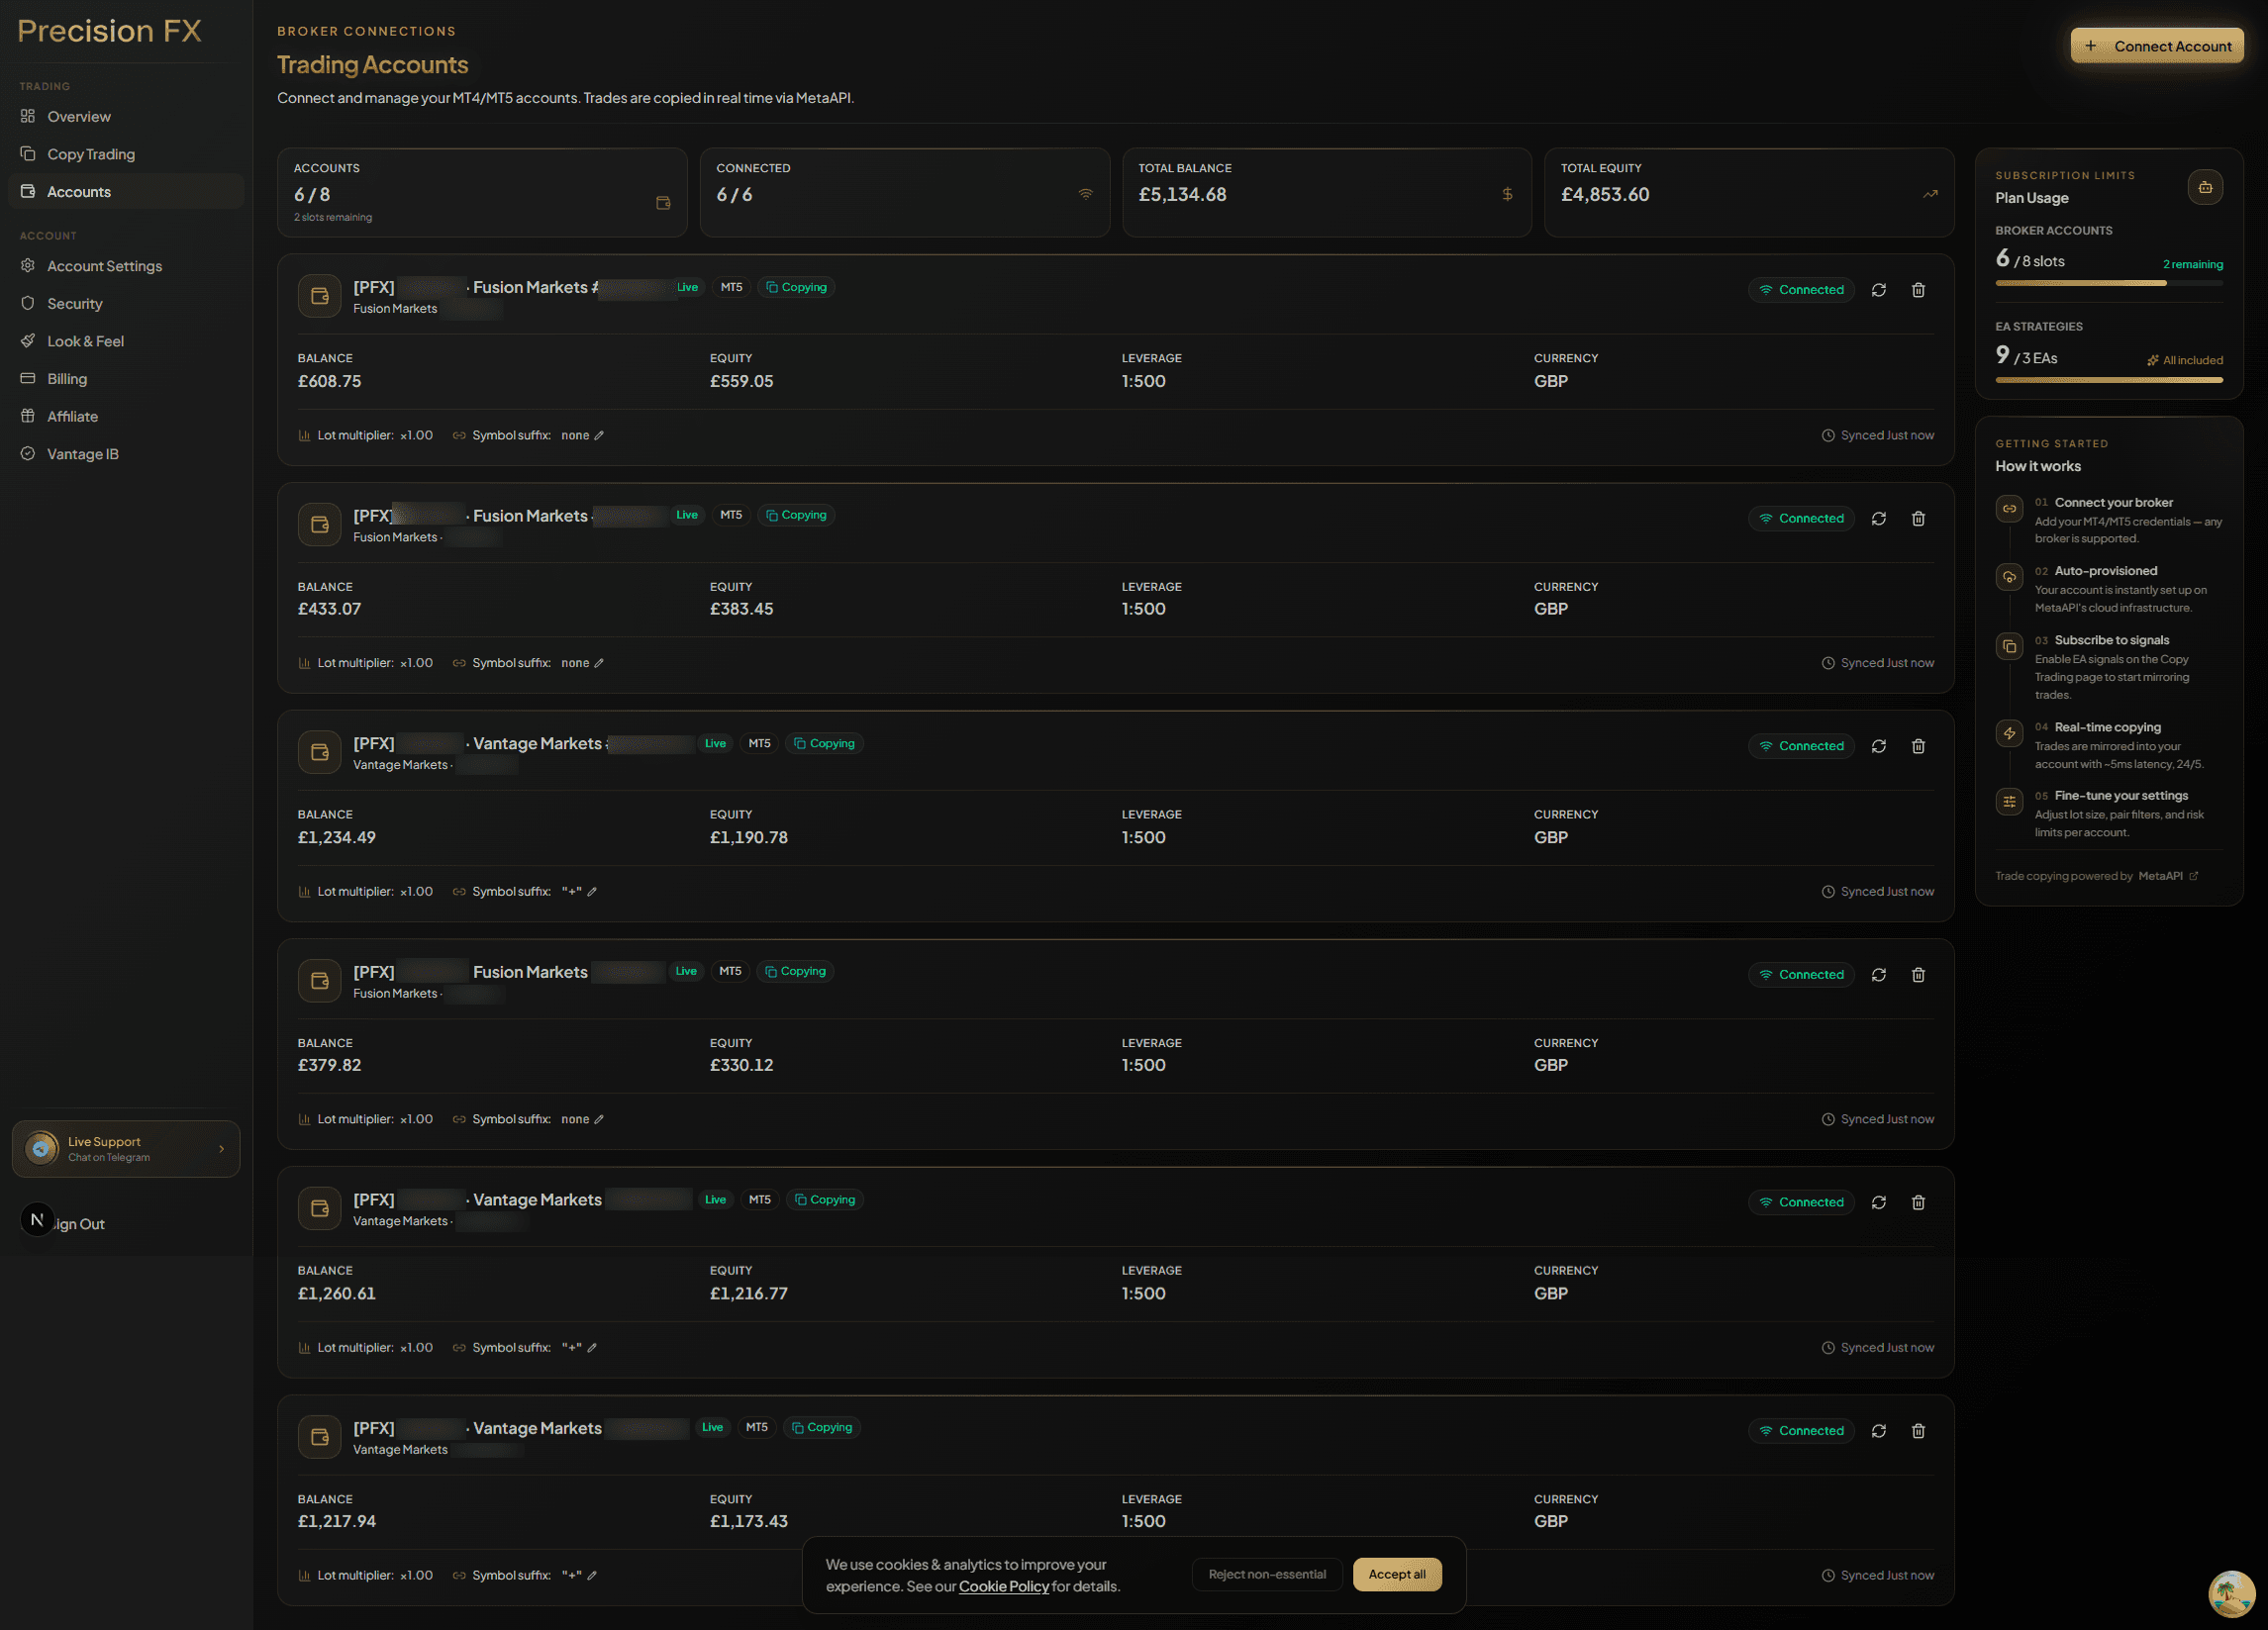The height and width of the screenshot is (1630, 2268).
Task: Delete the account with balance £1,234.49
Action: (1918, 746)
